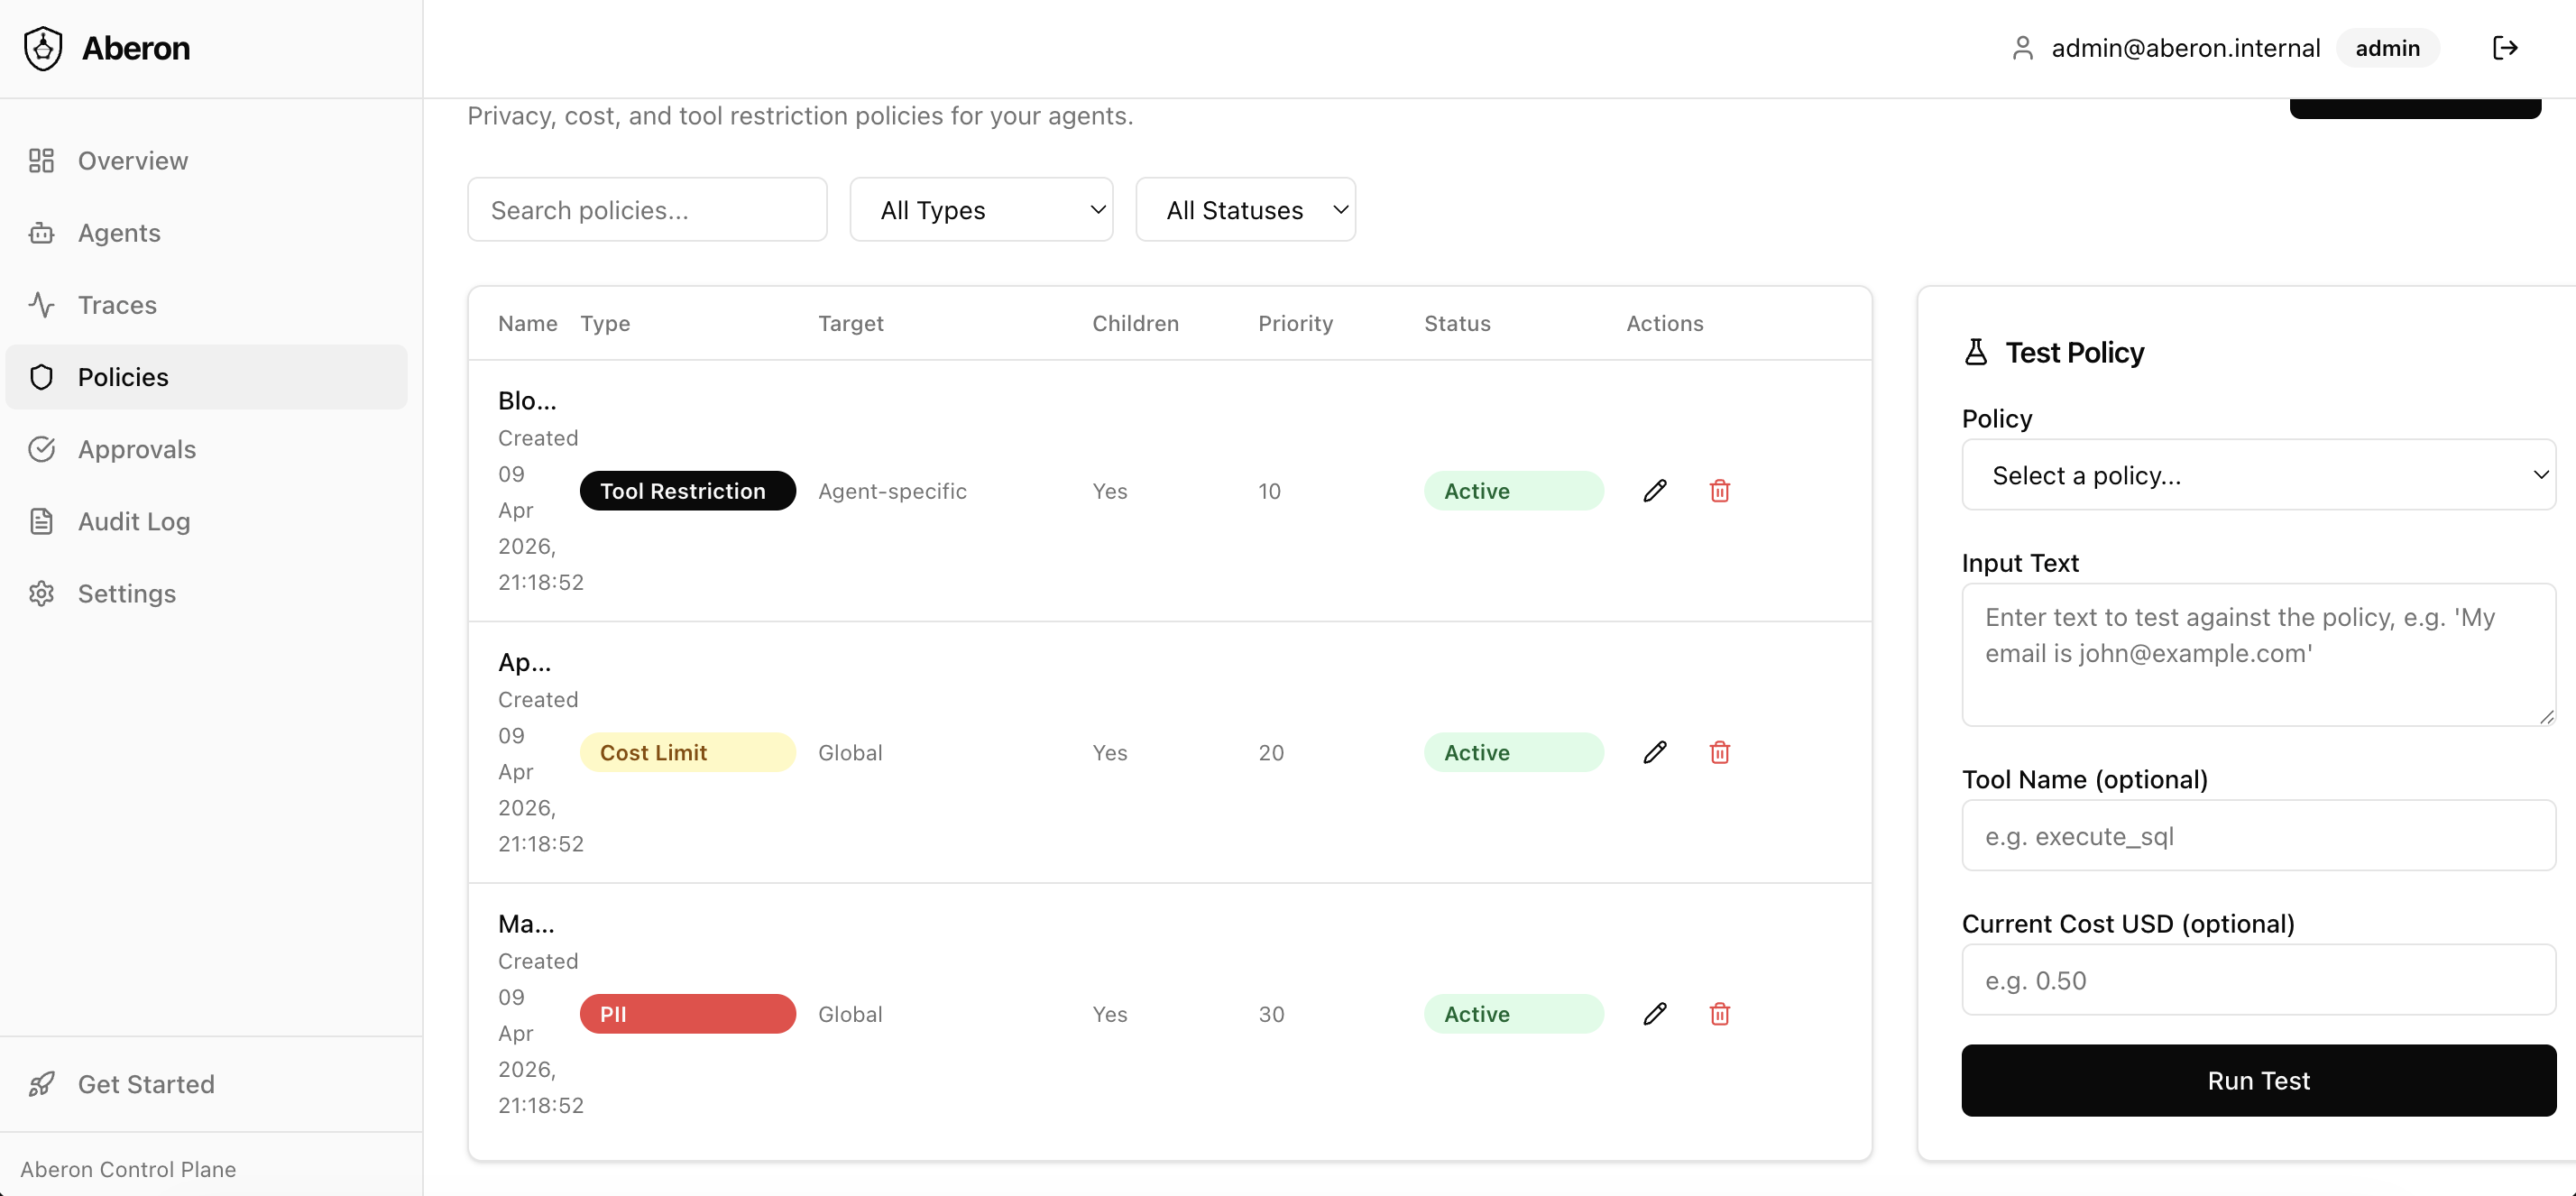The width and height of the screenshot is (2576, 1196).
Task: Click the Get Started rocket icon
Action: 42,1083
